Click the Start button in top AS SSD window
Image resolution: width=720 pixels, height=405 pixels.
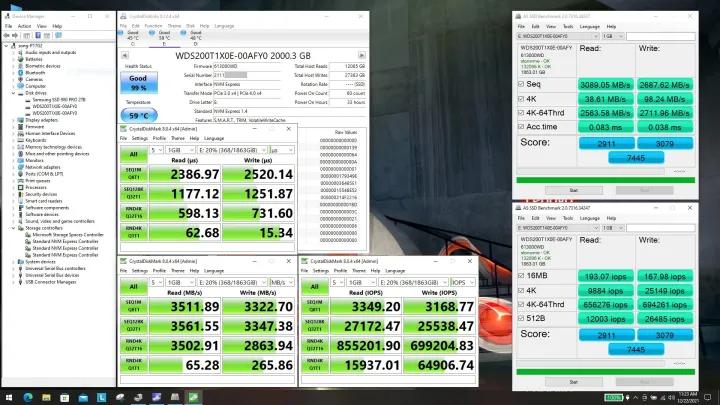click(574, 190)
